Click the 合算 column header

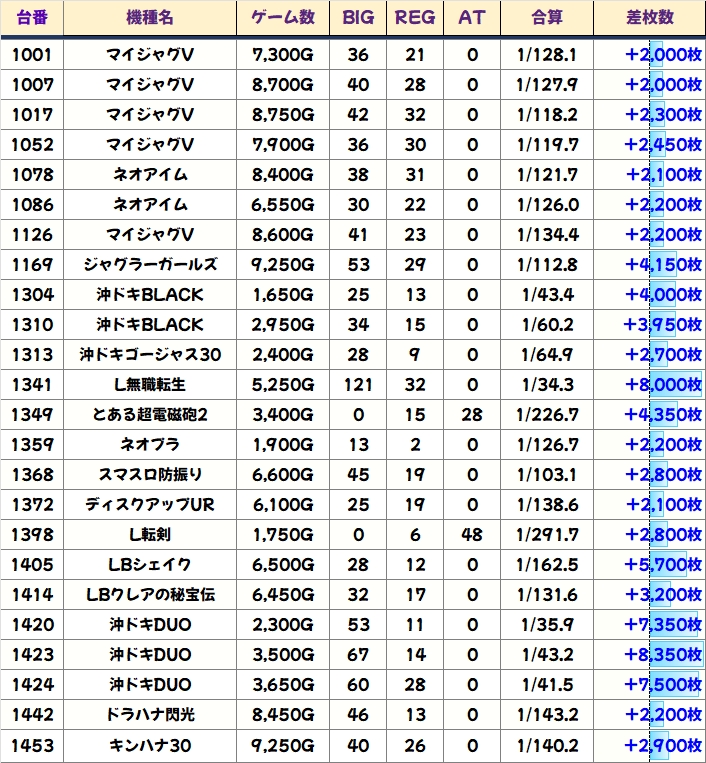point(547,18)
